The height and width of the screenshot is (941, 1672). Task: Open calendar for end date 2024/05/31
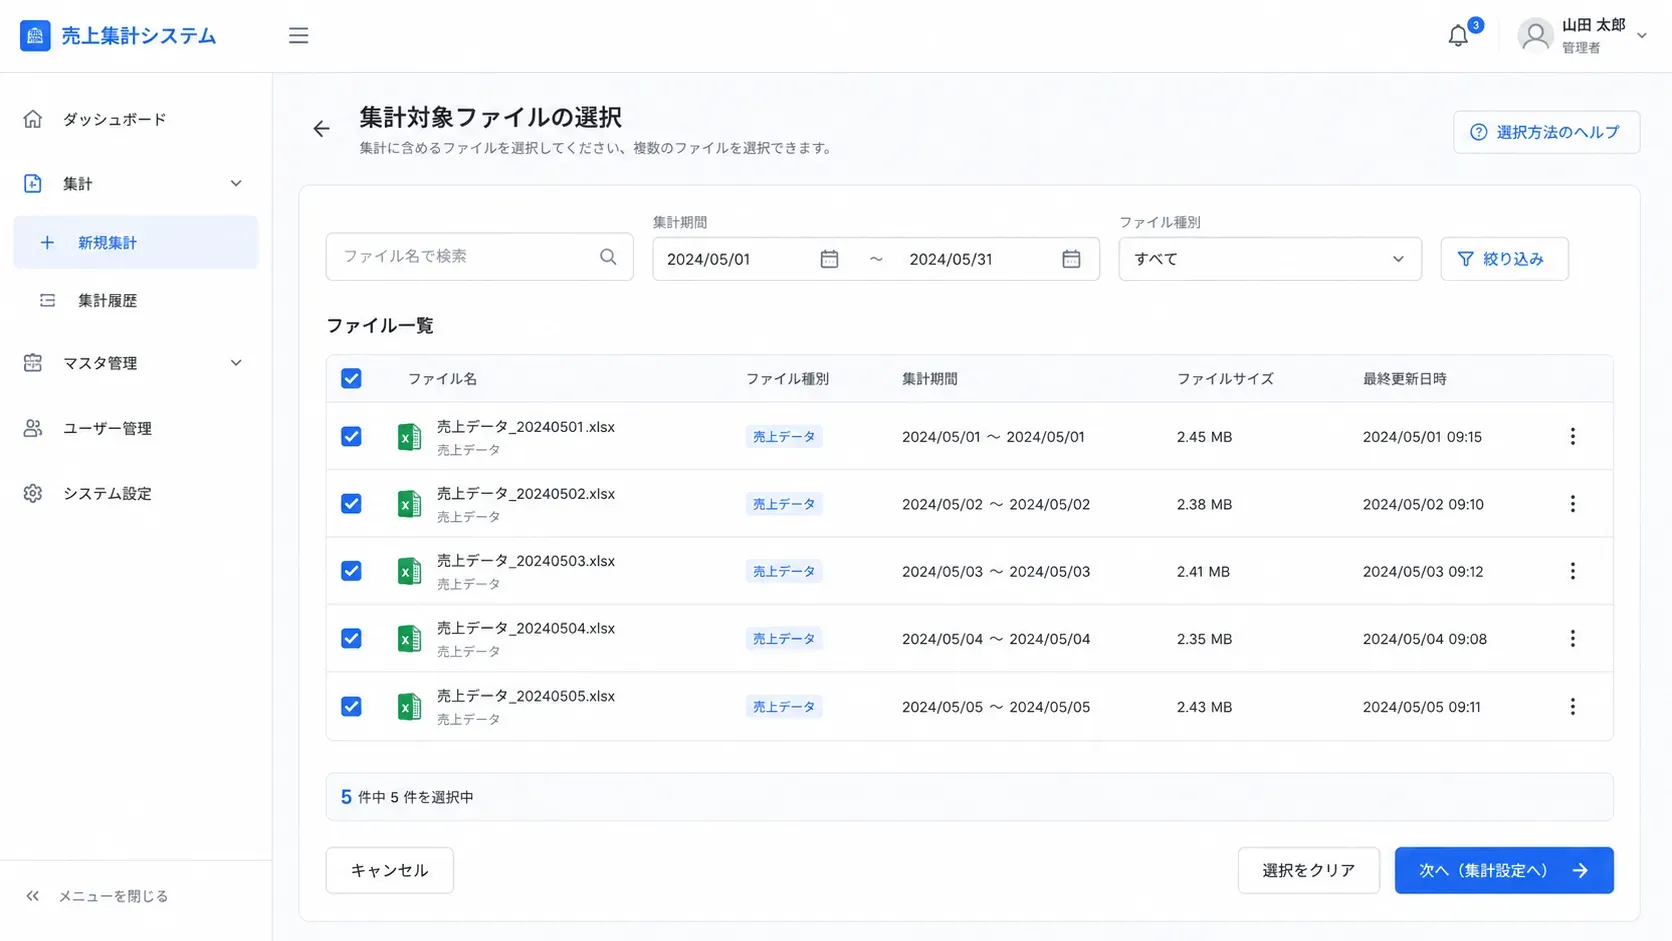[x=1071, y=259]
